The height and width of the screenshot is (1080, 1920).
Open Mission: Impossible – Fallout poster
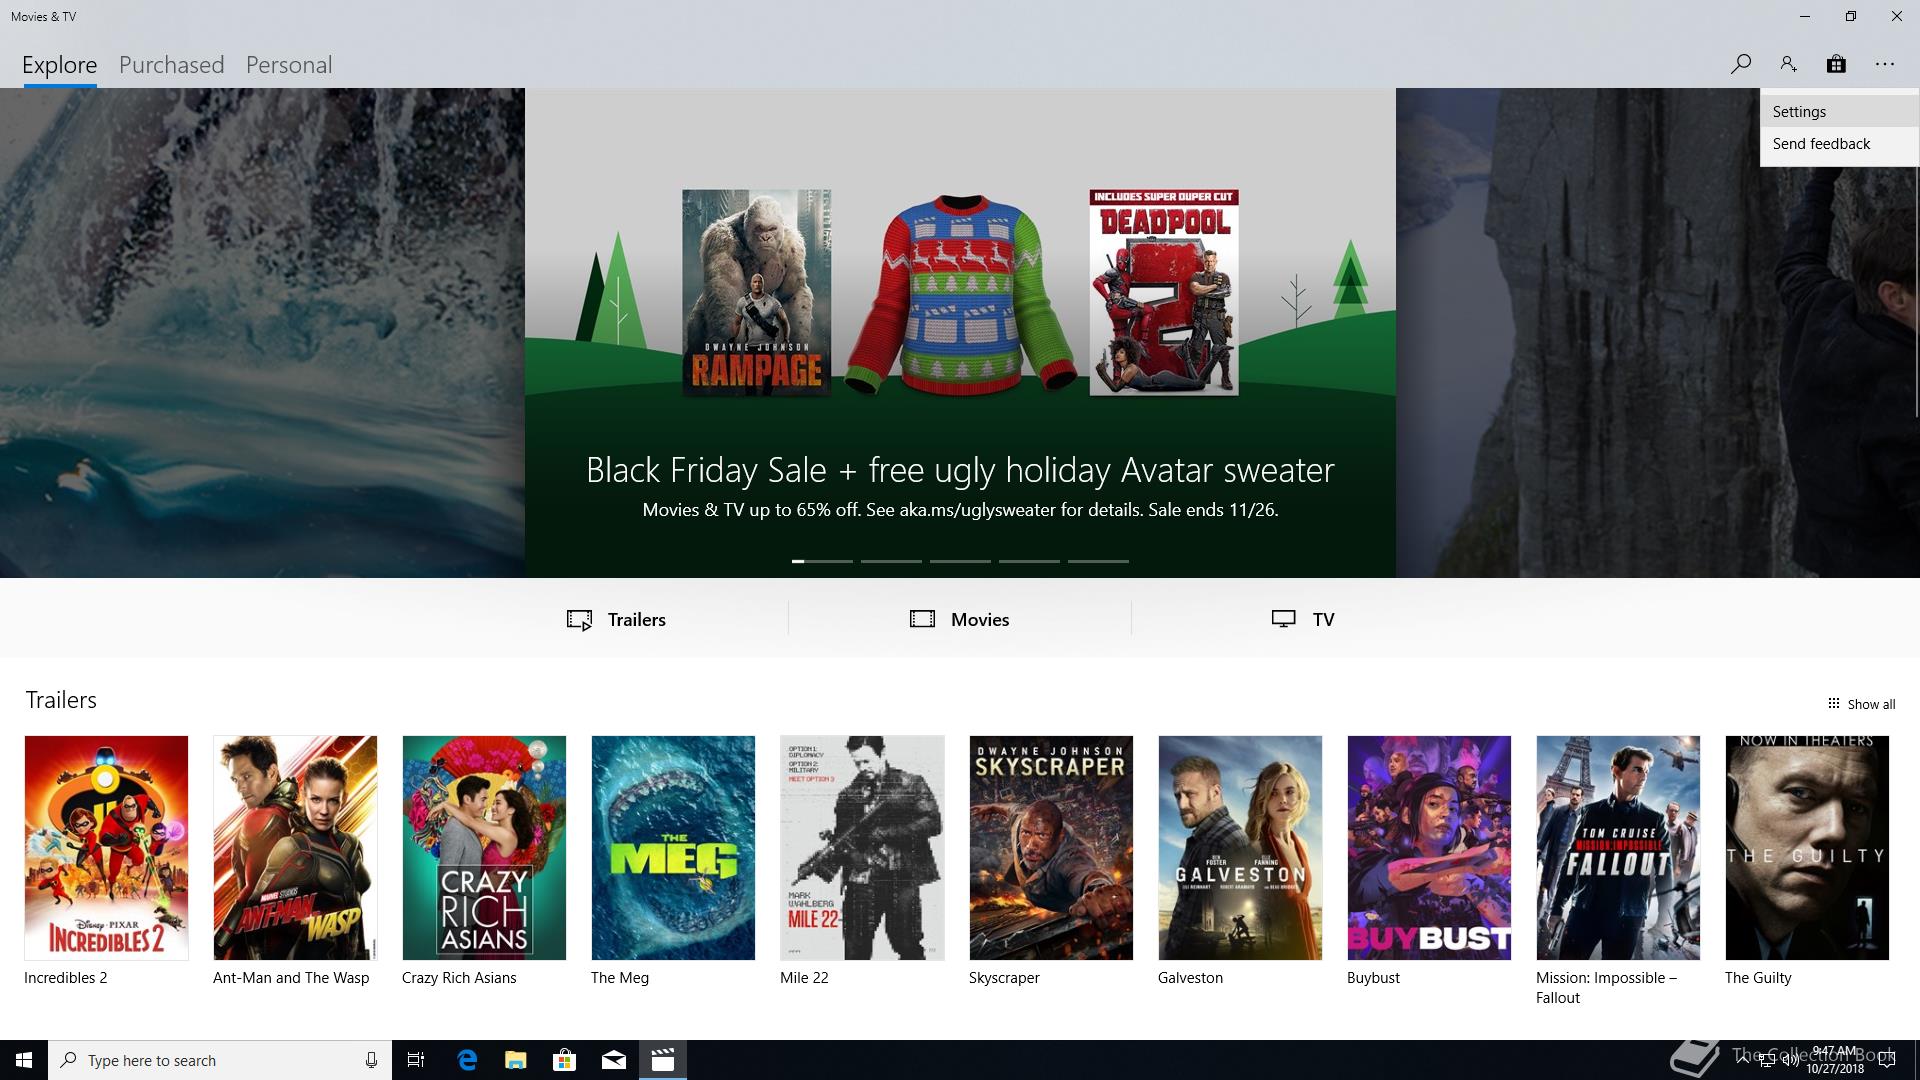pyautogui.click(x=1618, y=848)
